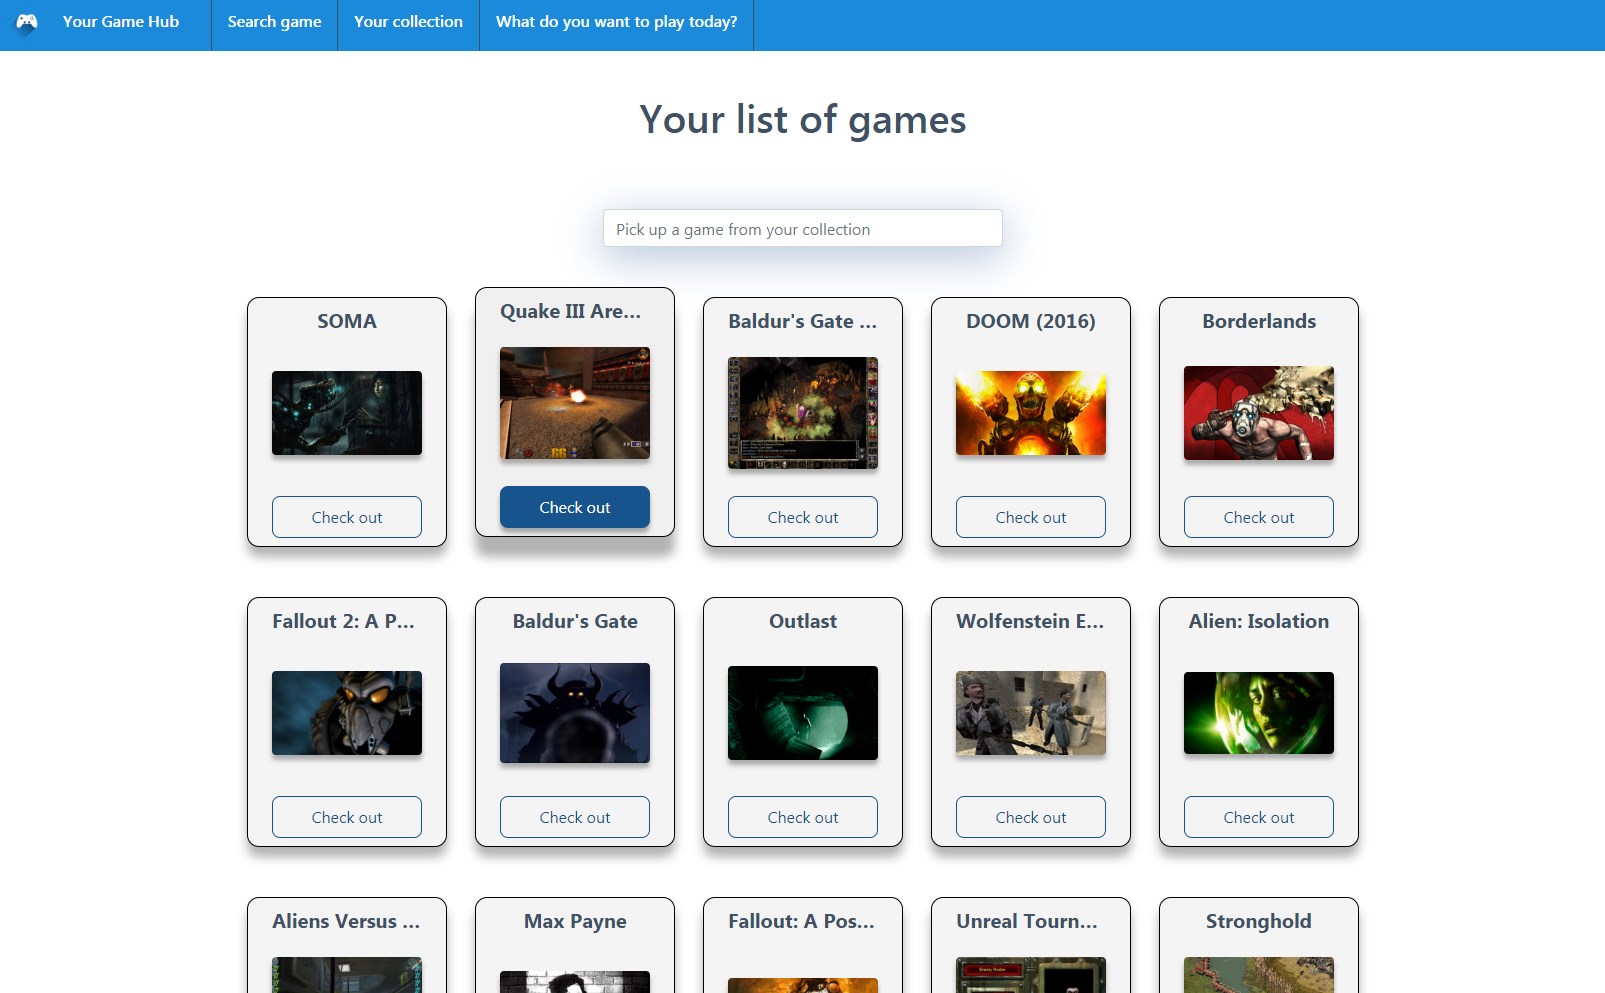Click the Stronghold title
The height and width of the screenshot is (993, 1605).
(1259, 921)
